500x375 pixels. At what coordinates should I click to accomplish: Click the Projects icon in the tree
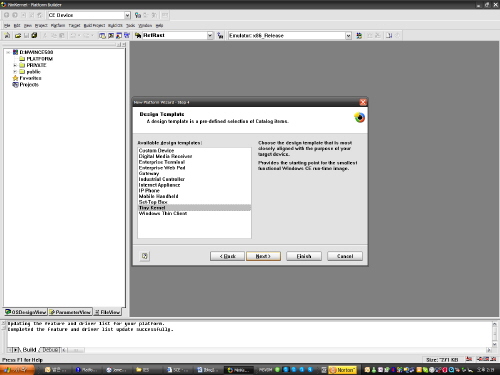pyautogui.click(x=15, y=85)
